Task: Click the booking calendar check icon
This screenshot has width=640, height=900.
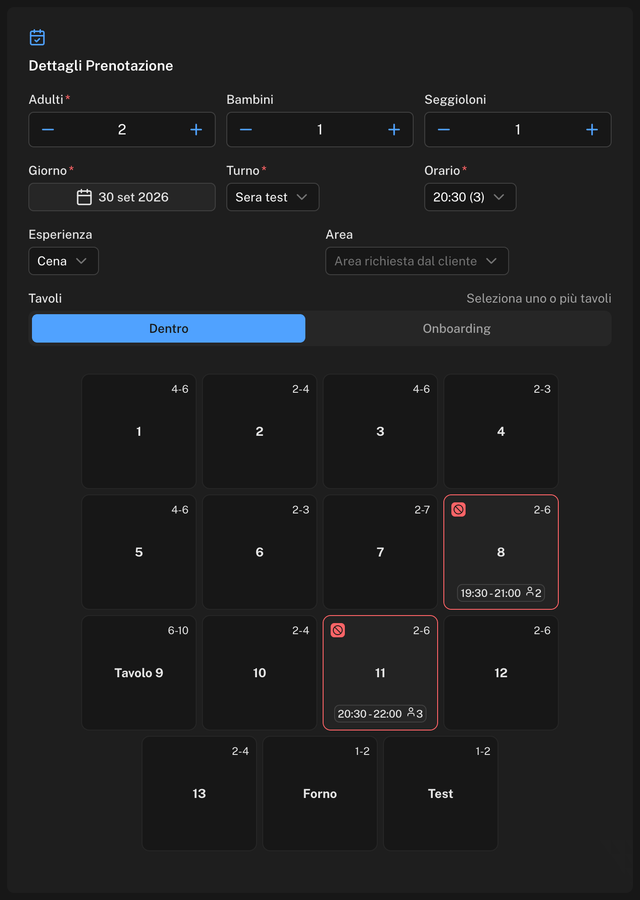Action: pyautogui.click(x=37, y=37)
